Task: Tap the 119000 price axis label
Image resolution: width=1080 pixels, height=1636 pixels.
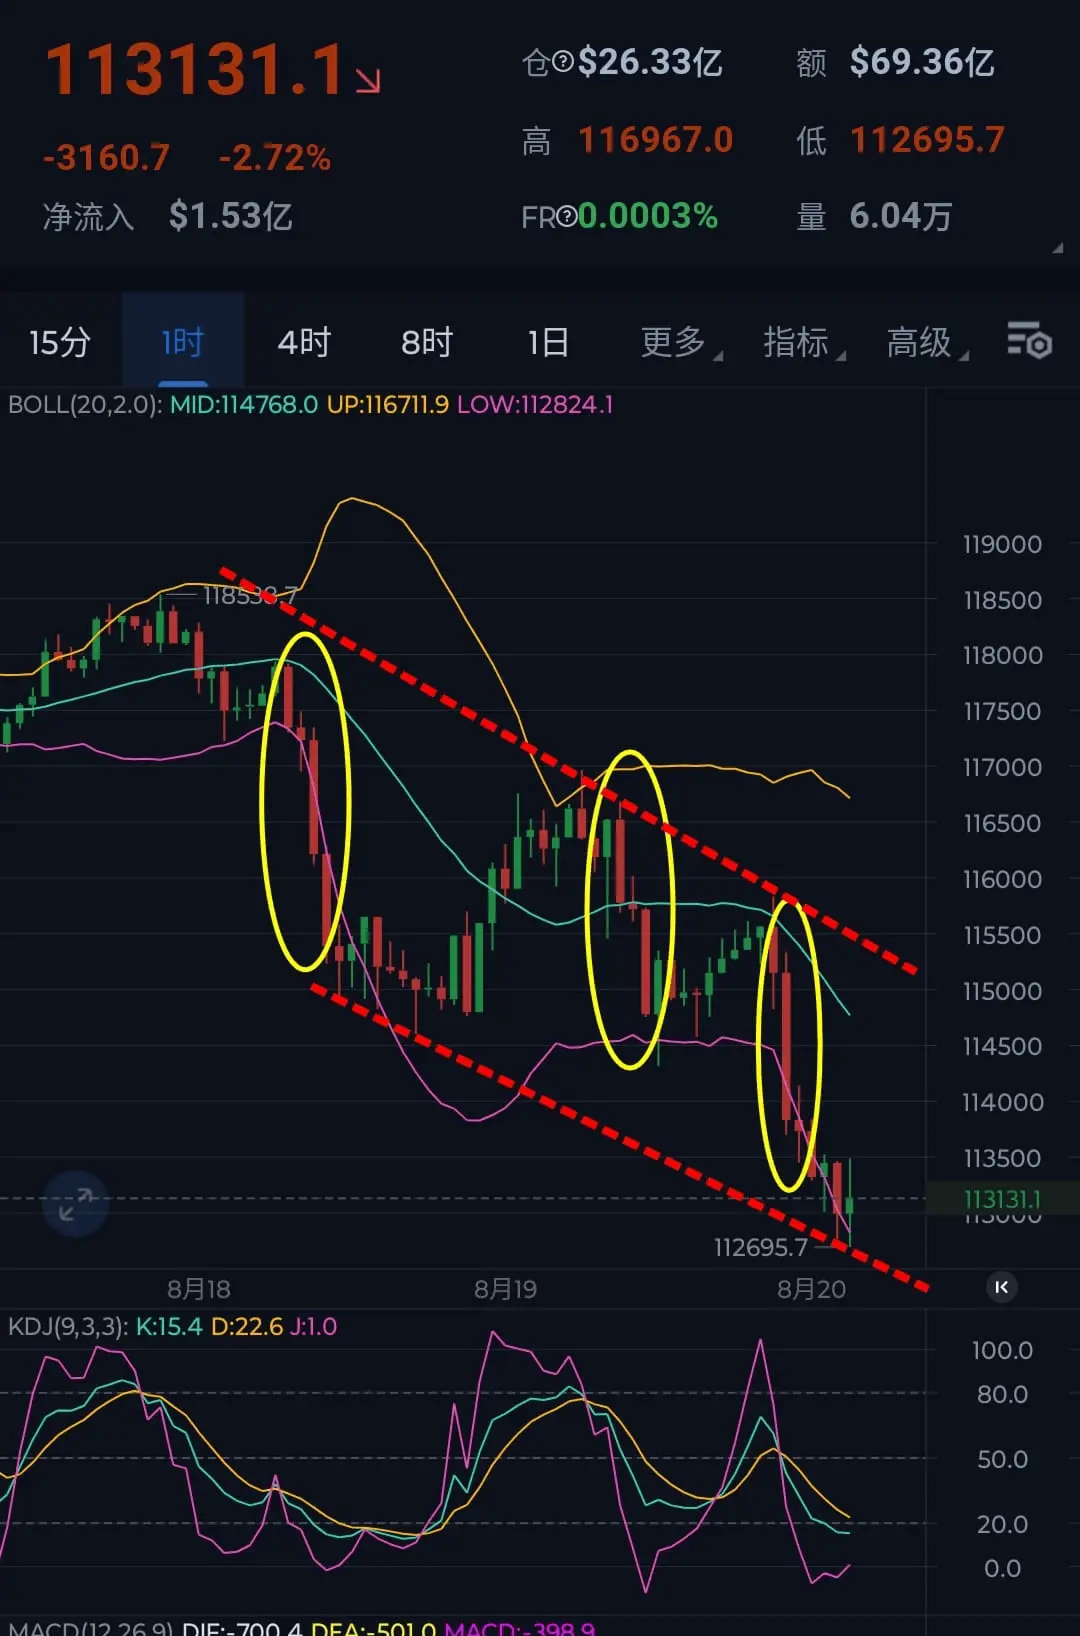Action: click(1002, 545)
